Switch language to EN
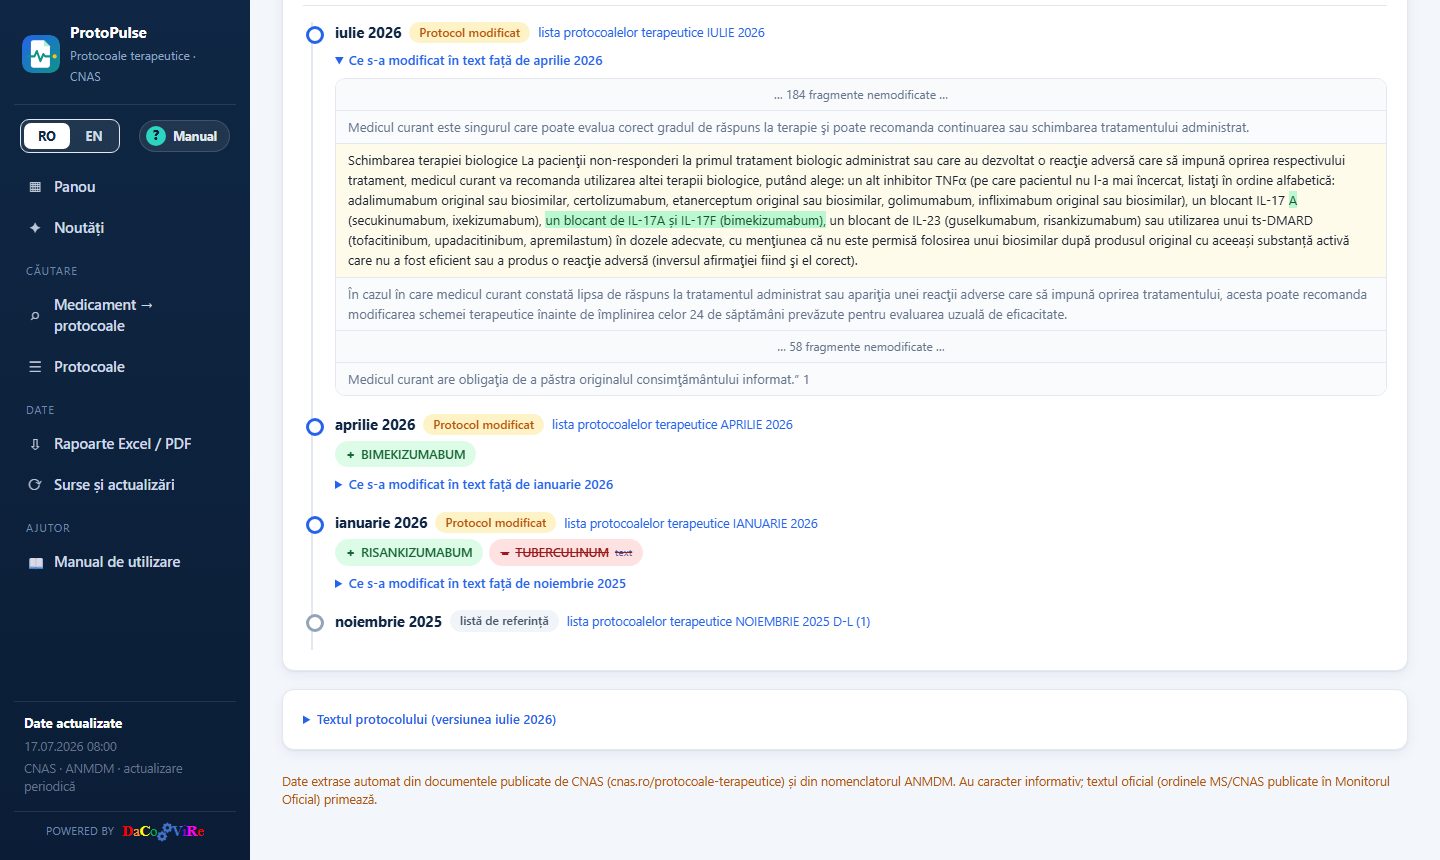The height and width of the screenshot is (860, 1440). pos(94,136)
